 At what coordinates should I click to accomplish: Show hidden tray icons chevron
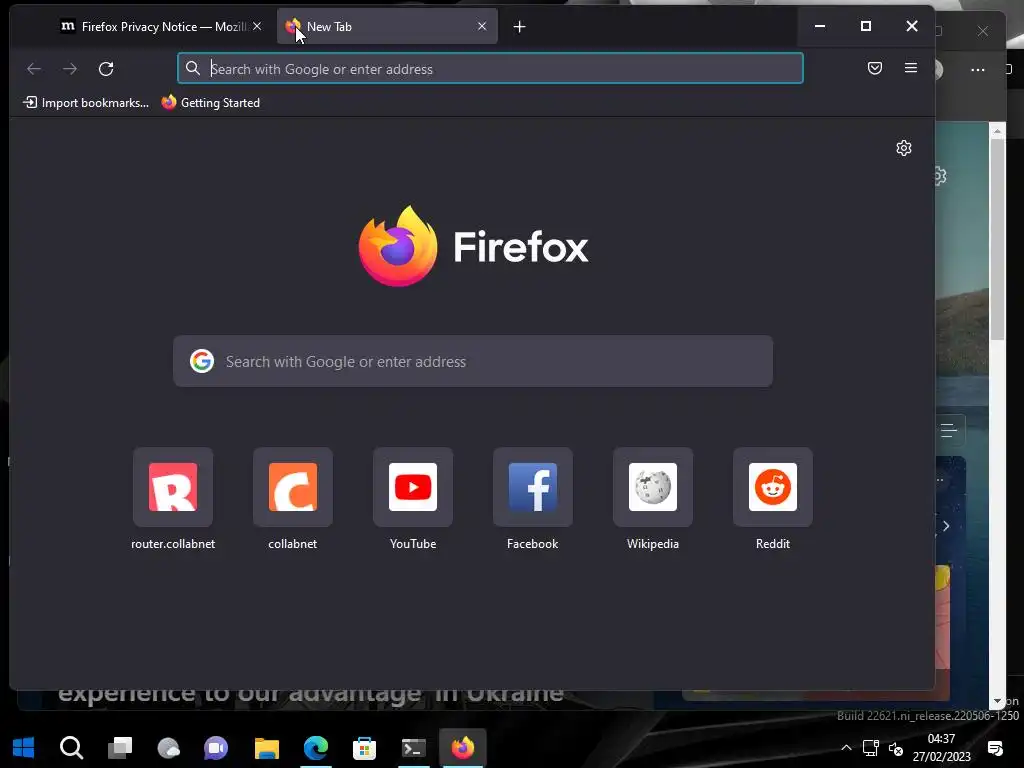pos(846,748)
